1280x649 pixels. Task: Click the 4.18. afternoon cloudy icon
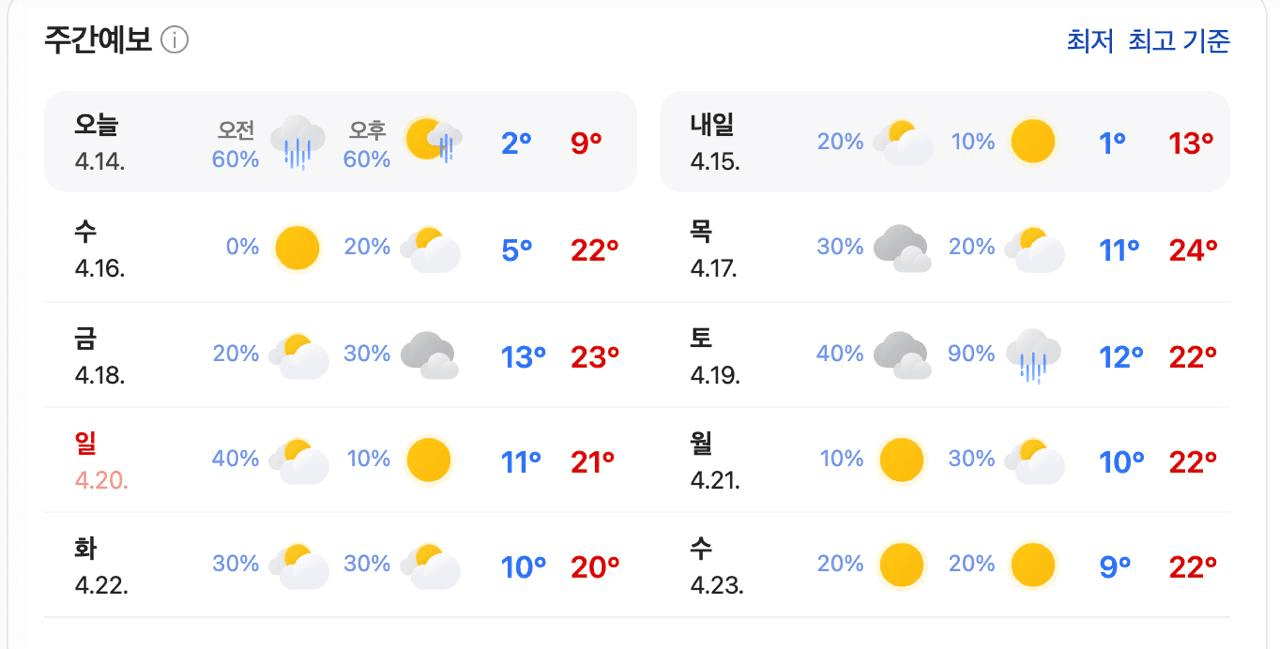[x=430, y=355]
